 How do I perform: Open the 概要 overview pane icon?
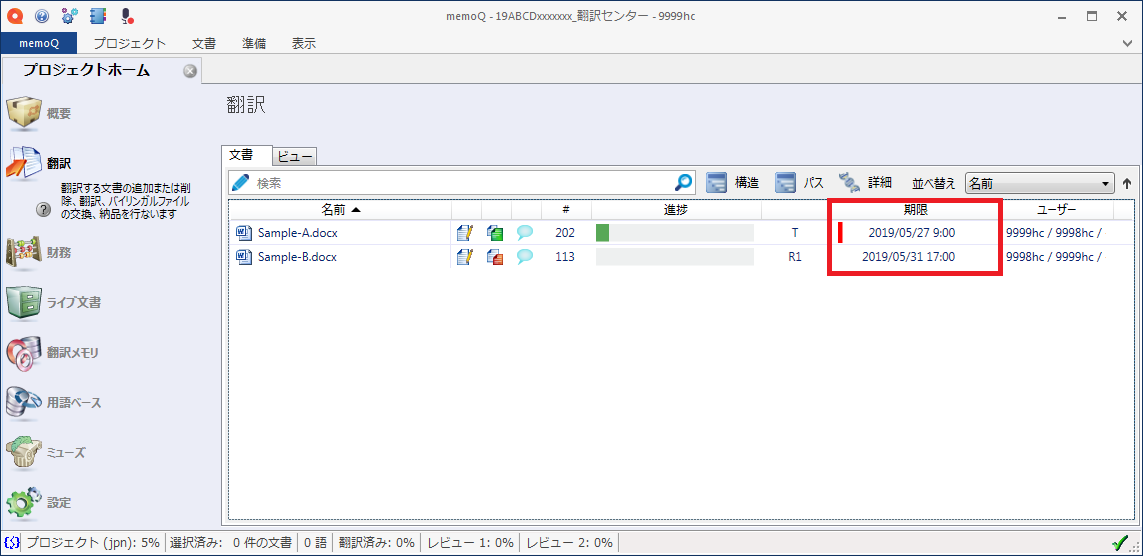(x=25, y=113)
